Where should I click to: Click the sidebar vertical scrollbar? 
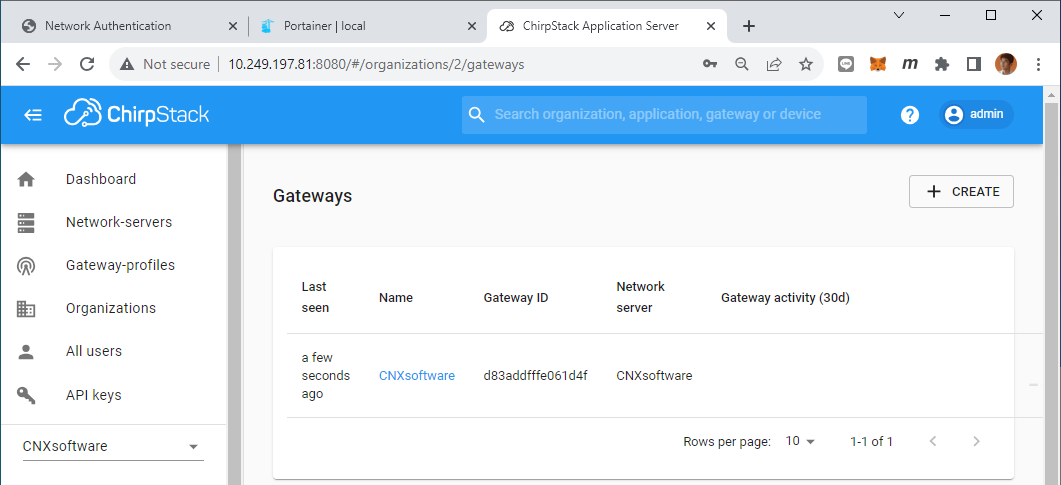tap(234, 314)
